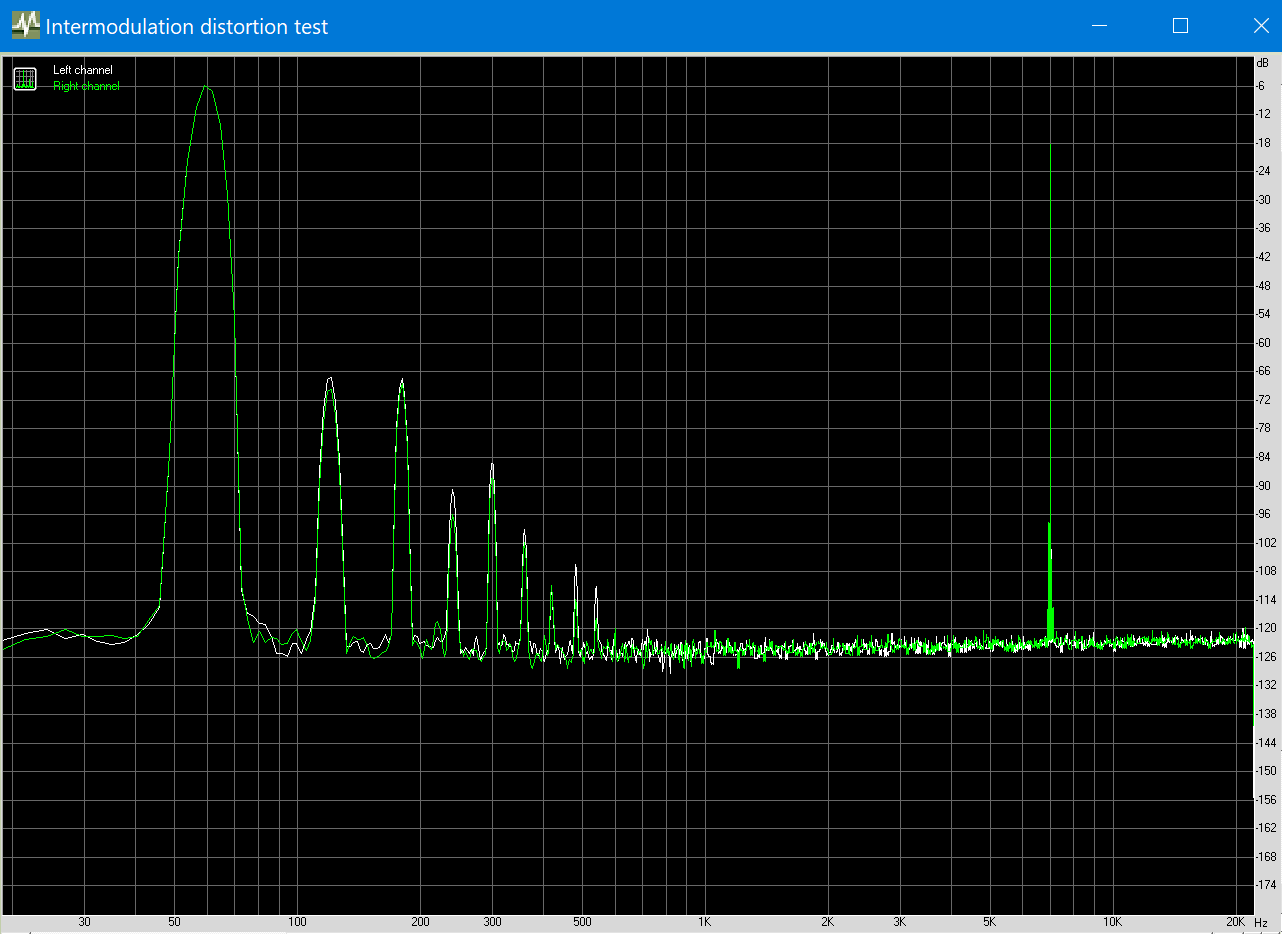Click the 30 label on frequency axis
1282x934 pixels.
pos(85,922)
